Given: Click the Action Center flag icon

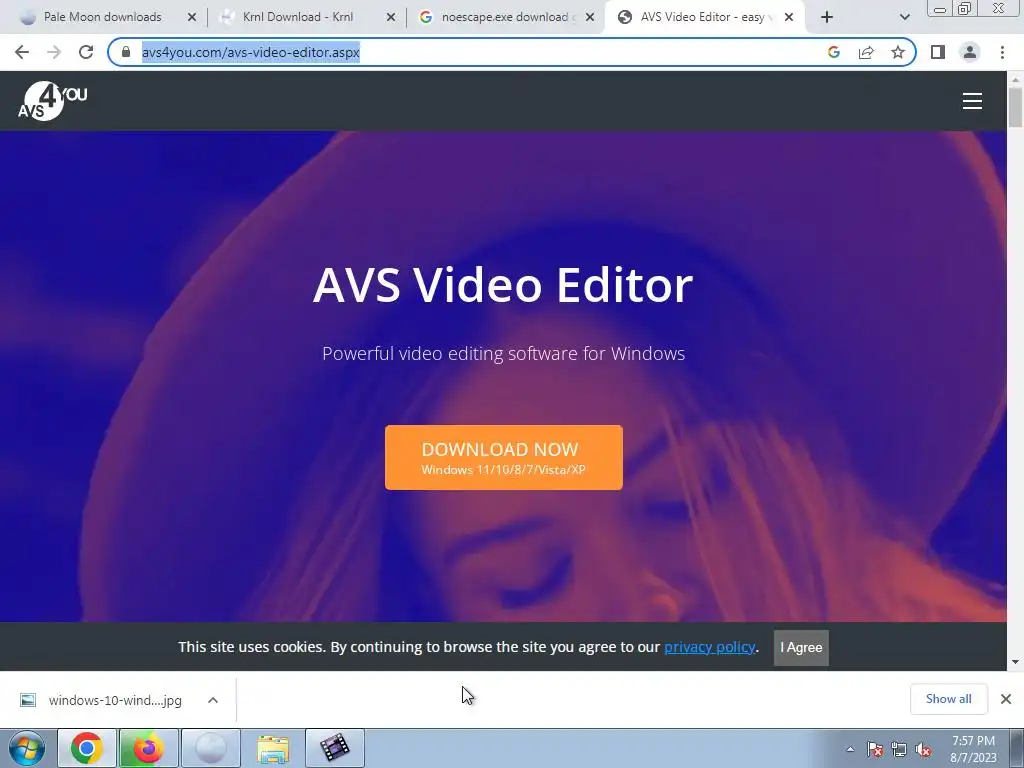Looking at the screenshot, I should pyautogui.click(x=875, y=749).
